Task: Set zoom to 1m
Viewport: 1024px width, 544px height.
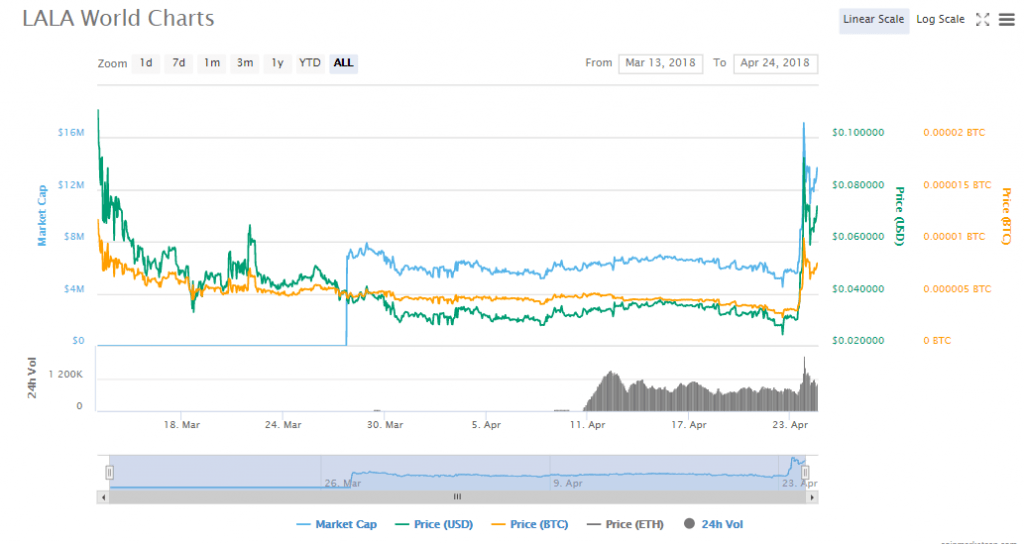Action: pos(212,63)
